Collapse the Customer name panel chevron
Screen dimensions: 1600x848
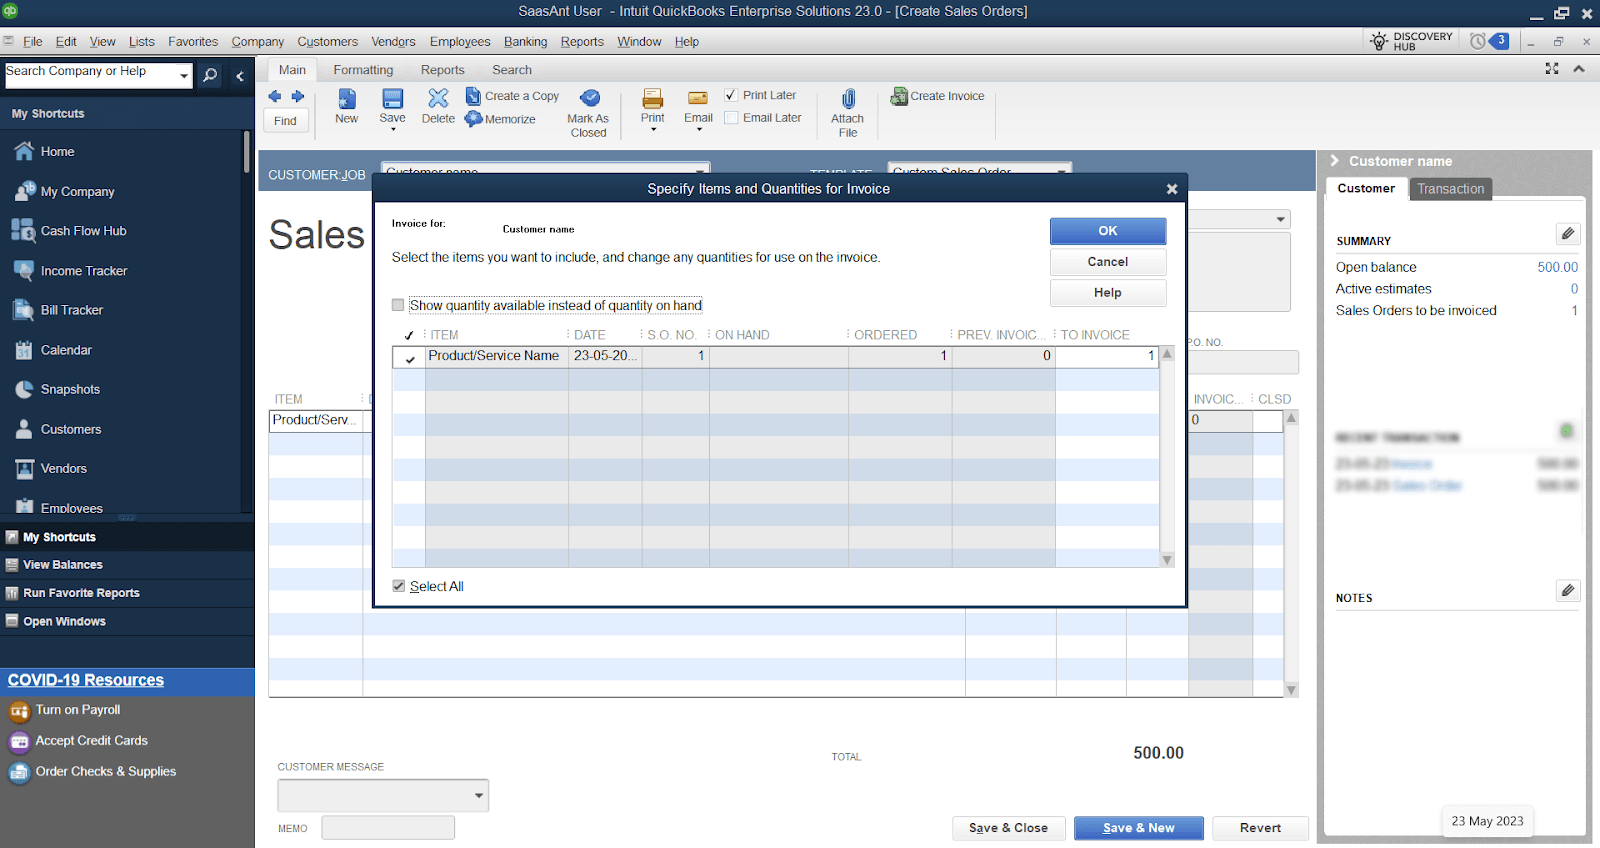(1334, 161)
